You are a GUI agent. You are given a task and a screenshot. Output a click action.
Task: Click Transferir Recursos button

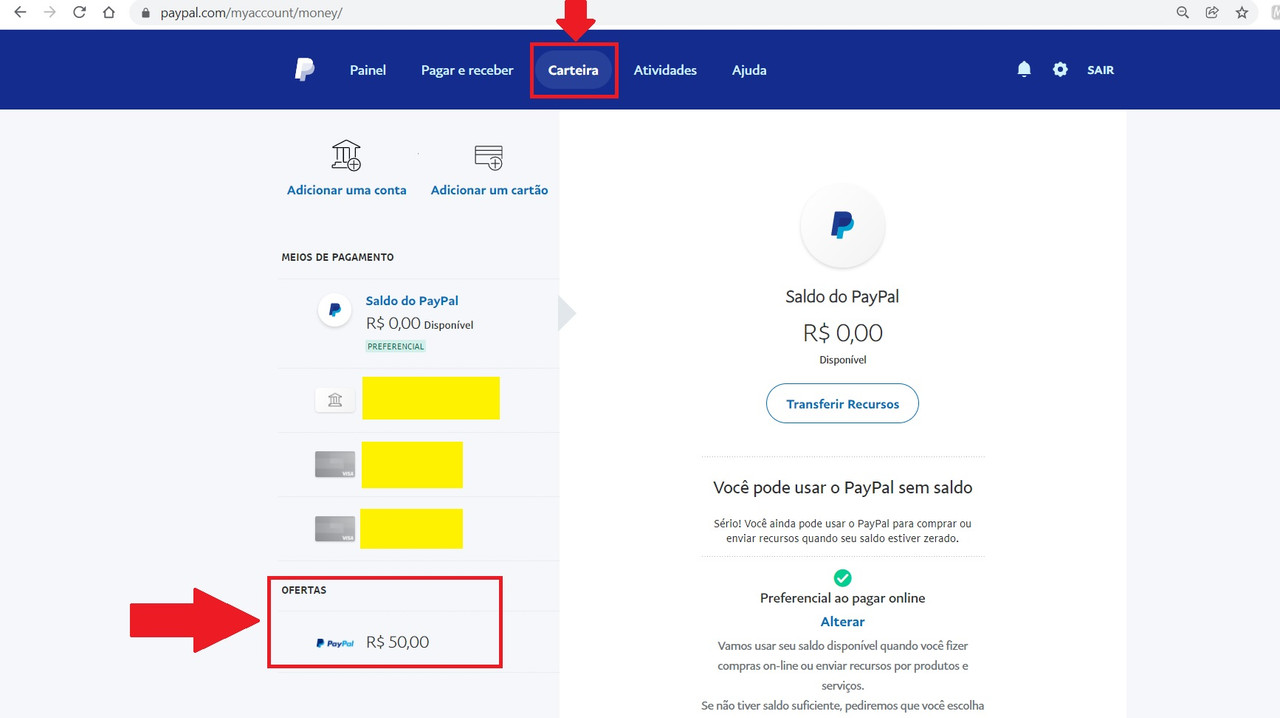pyautogui.click(x=842, y=404)
